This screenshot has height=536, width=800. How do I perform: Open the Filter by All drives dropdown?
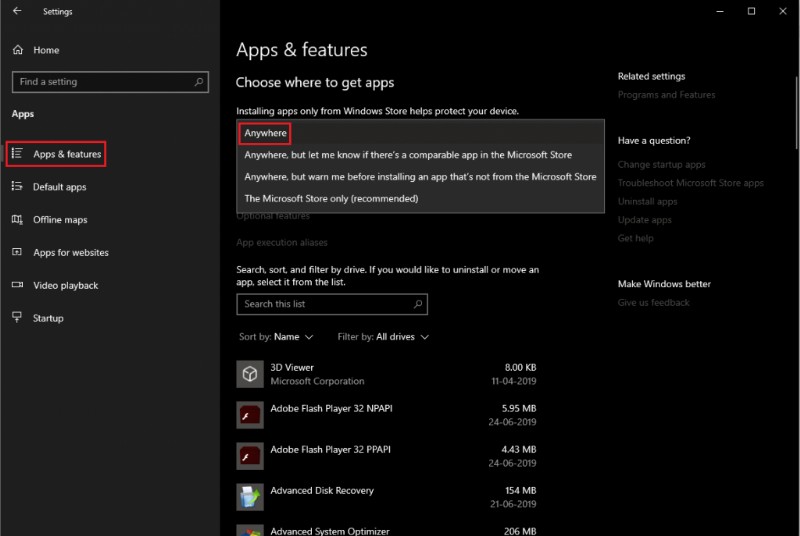click(x=383, y=337)
